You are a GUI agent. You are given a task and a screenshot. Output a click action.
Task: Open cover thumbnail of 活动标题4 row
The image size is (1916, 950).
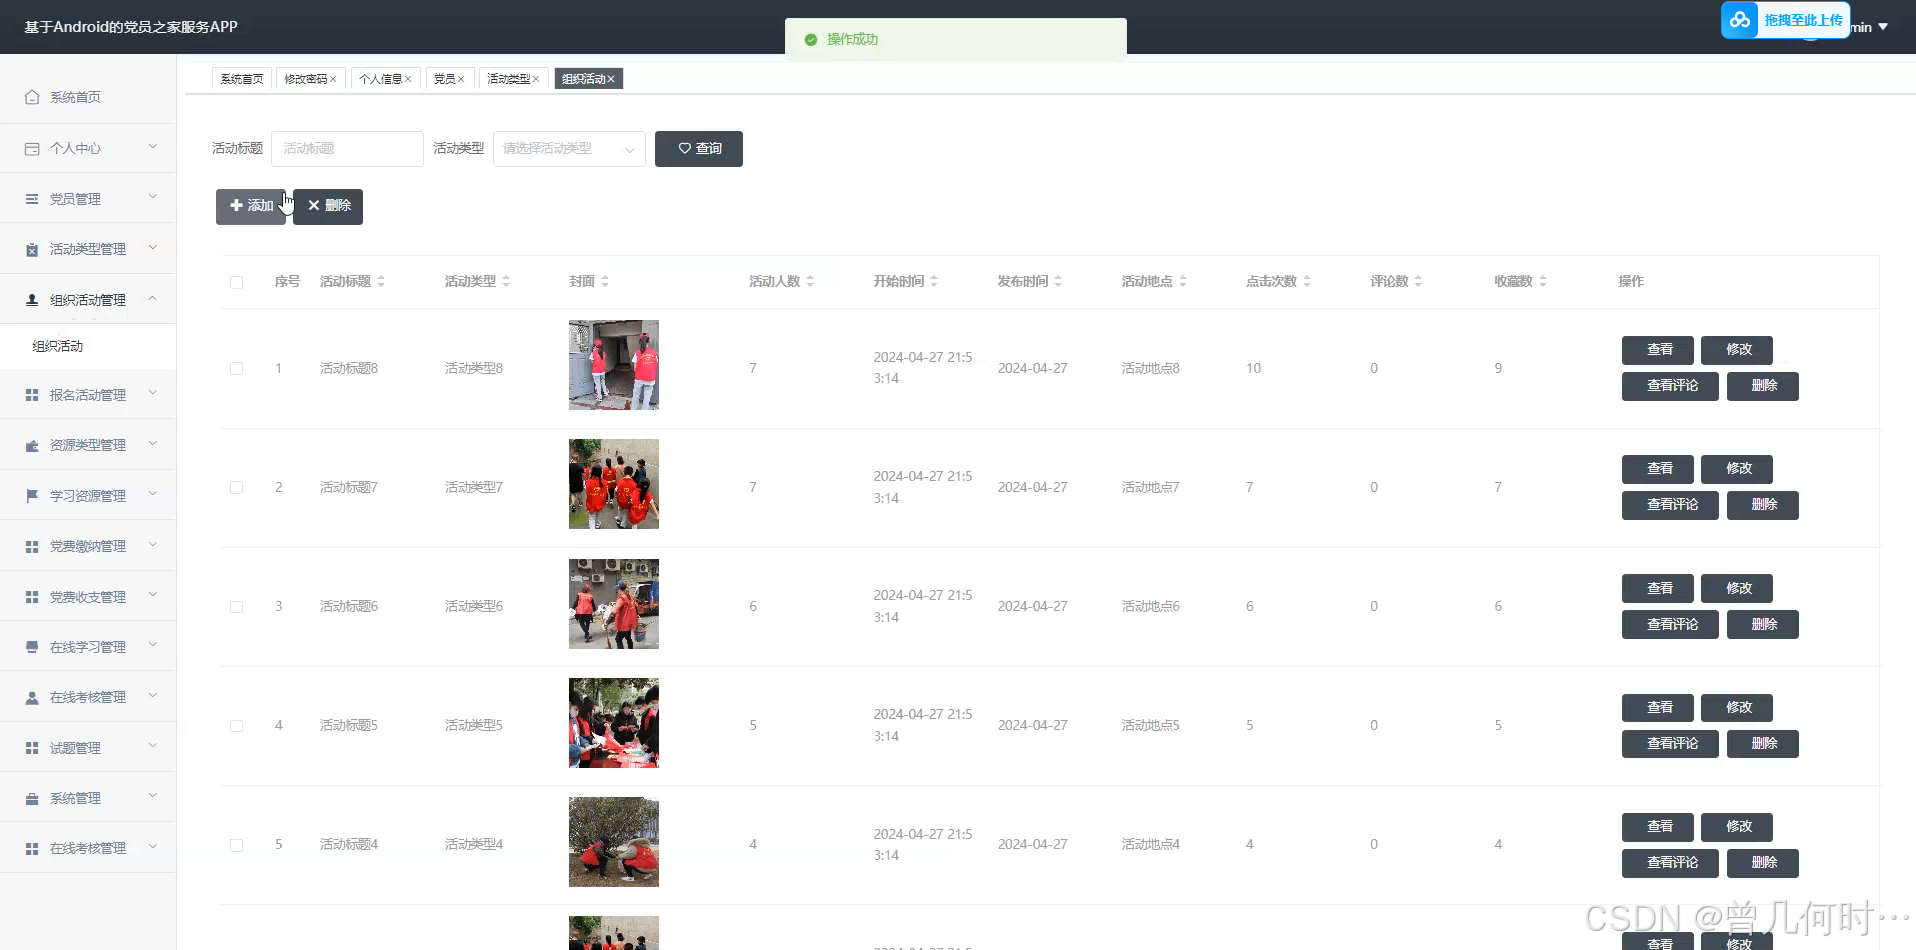click(x=614, y=842)
